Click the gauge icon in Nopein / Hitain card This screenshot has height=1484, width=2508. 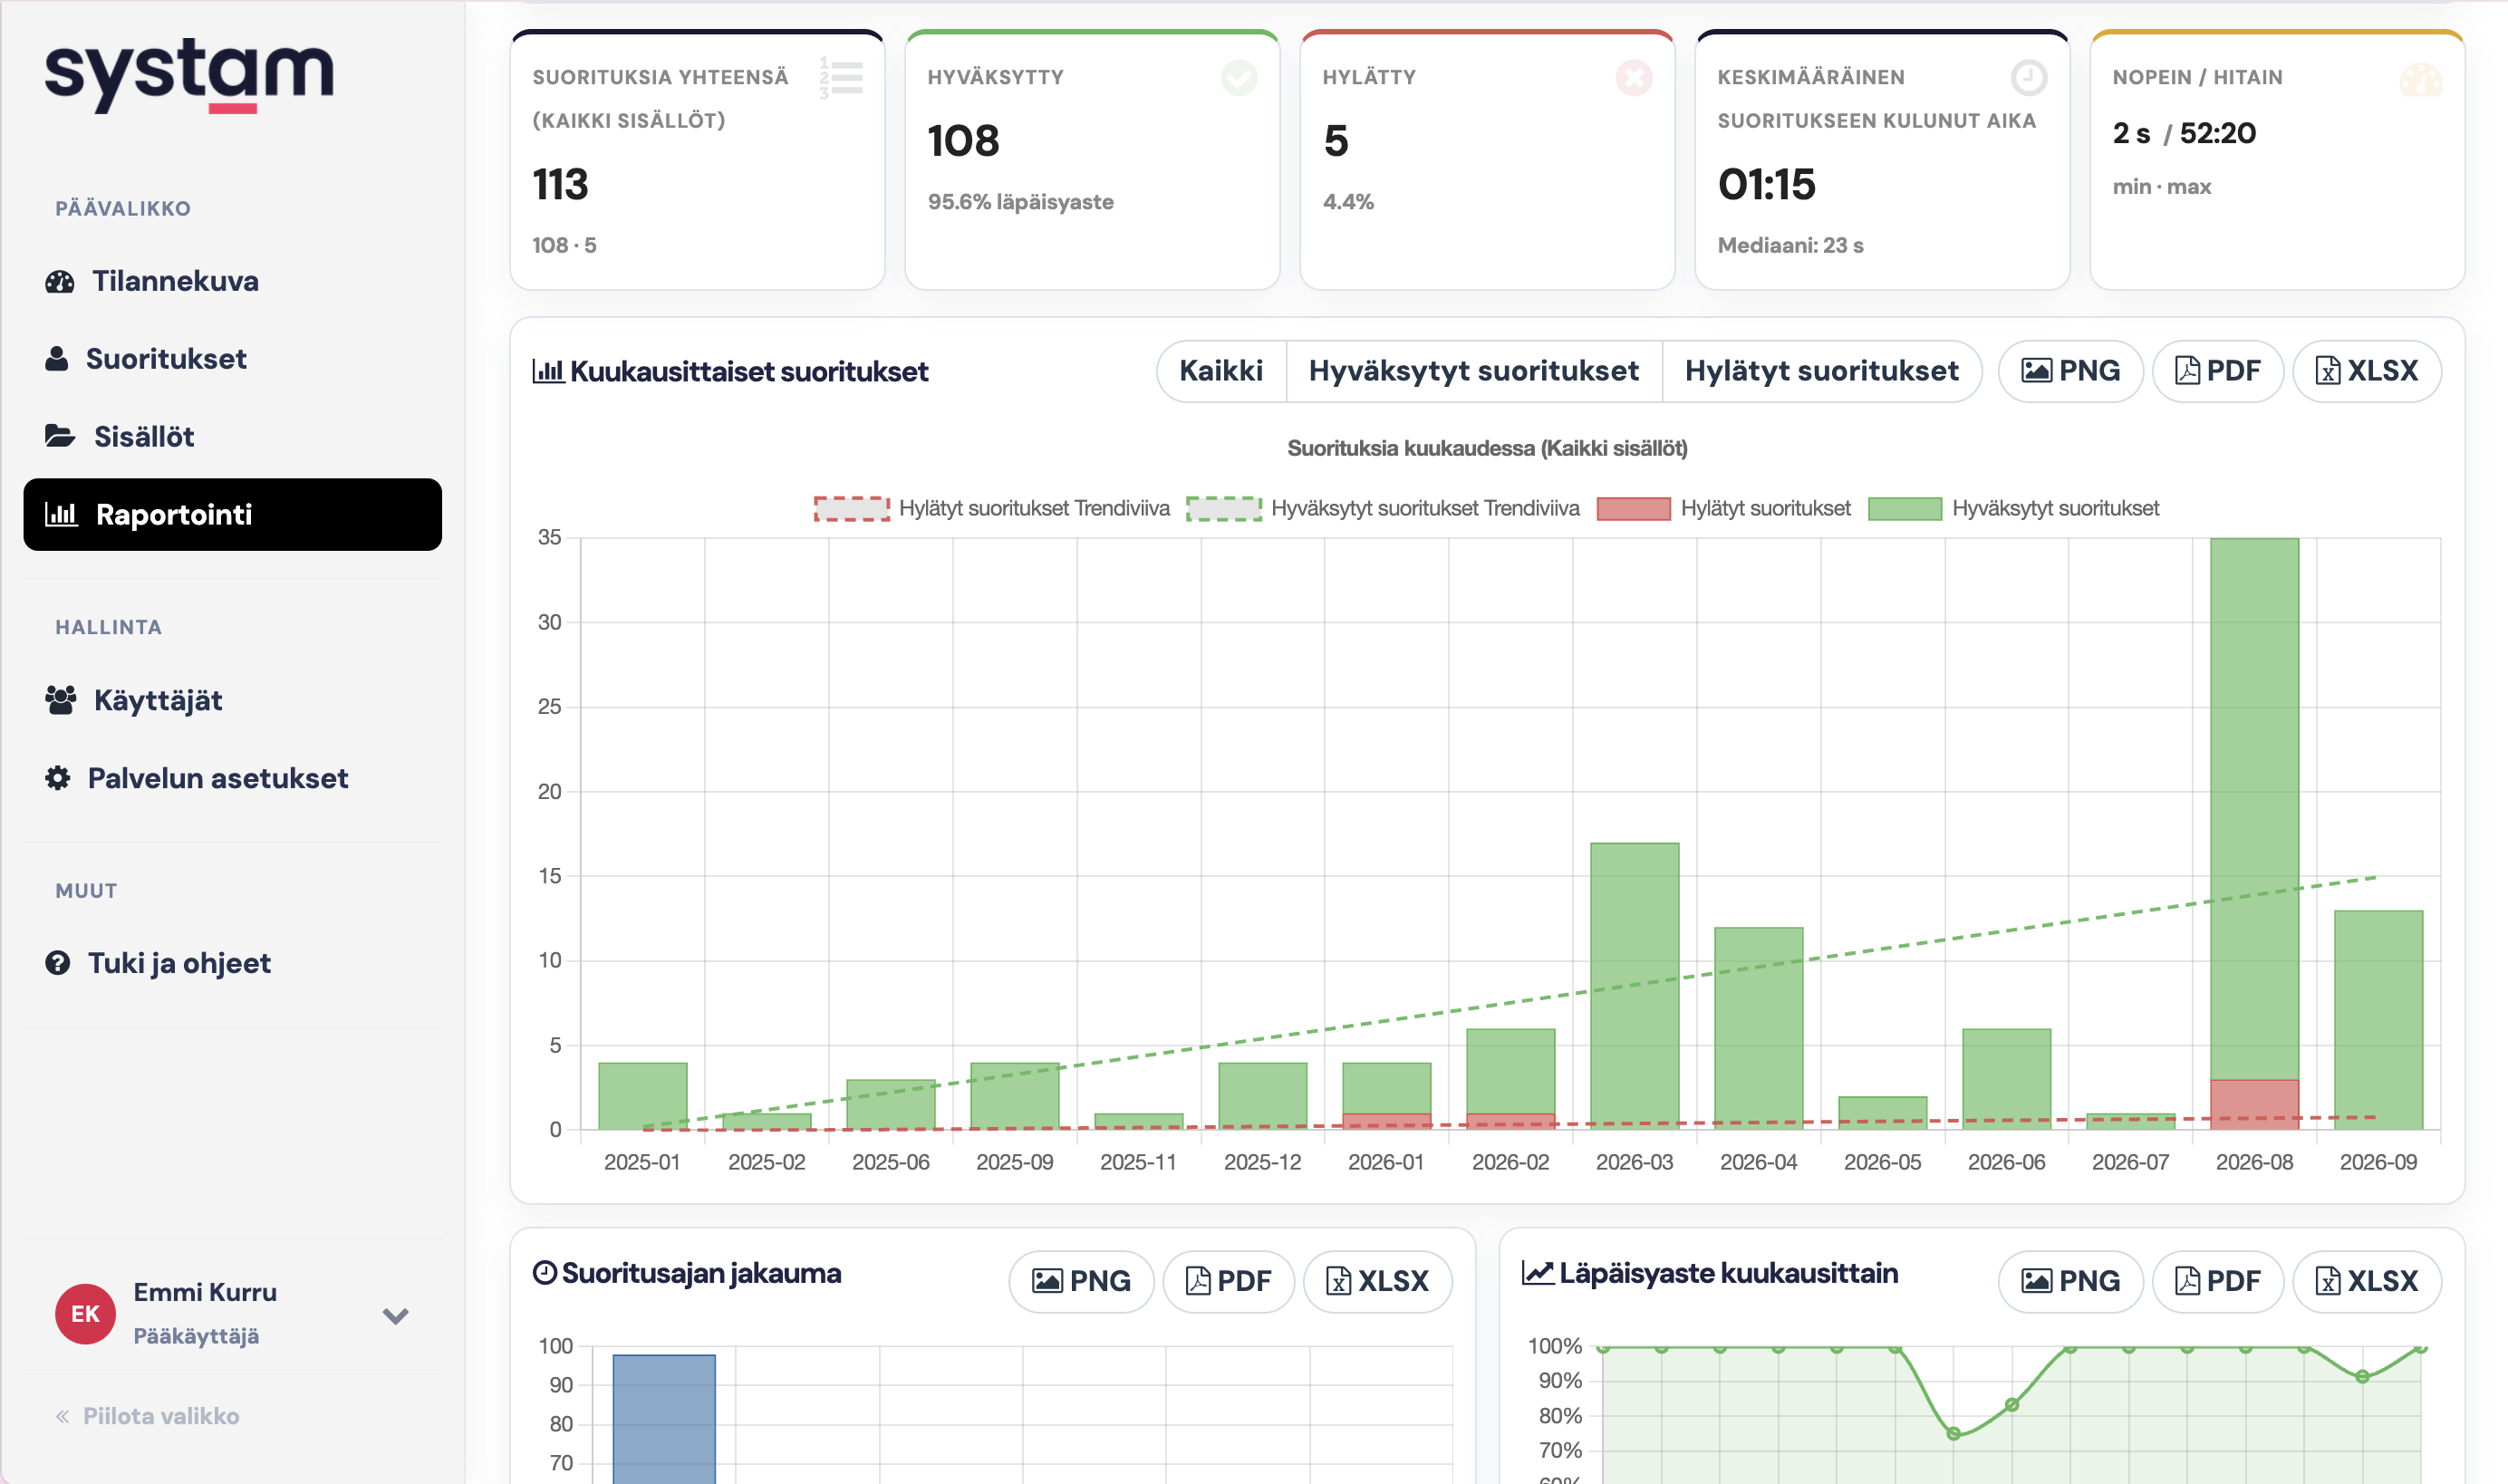pyautogui.click(x=2421, y=79)
